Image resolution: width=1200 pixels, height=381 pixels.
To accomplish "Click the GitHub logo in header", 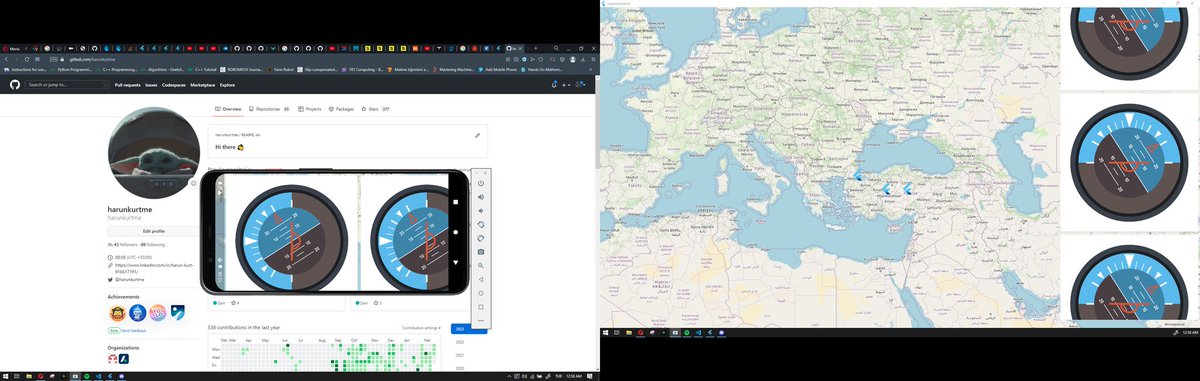I will (x=15, y=85).
